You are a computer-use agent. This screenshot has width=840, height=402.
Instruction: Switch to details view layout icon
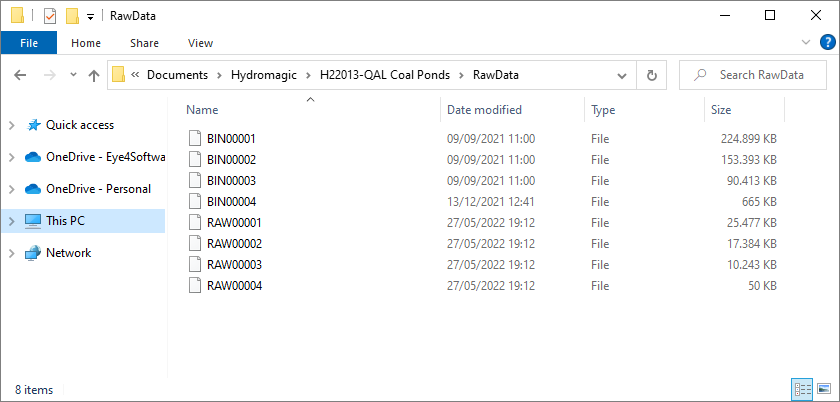[801, 389]
